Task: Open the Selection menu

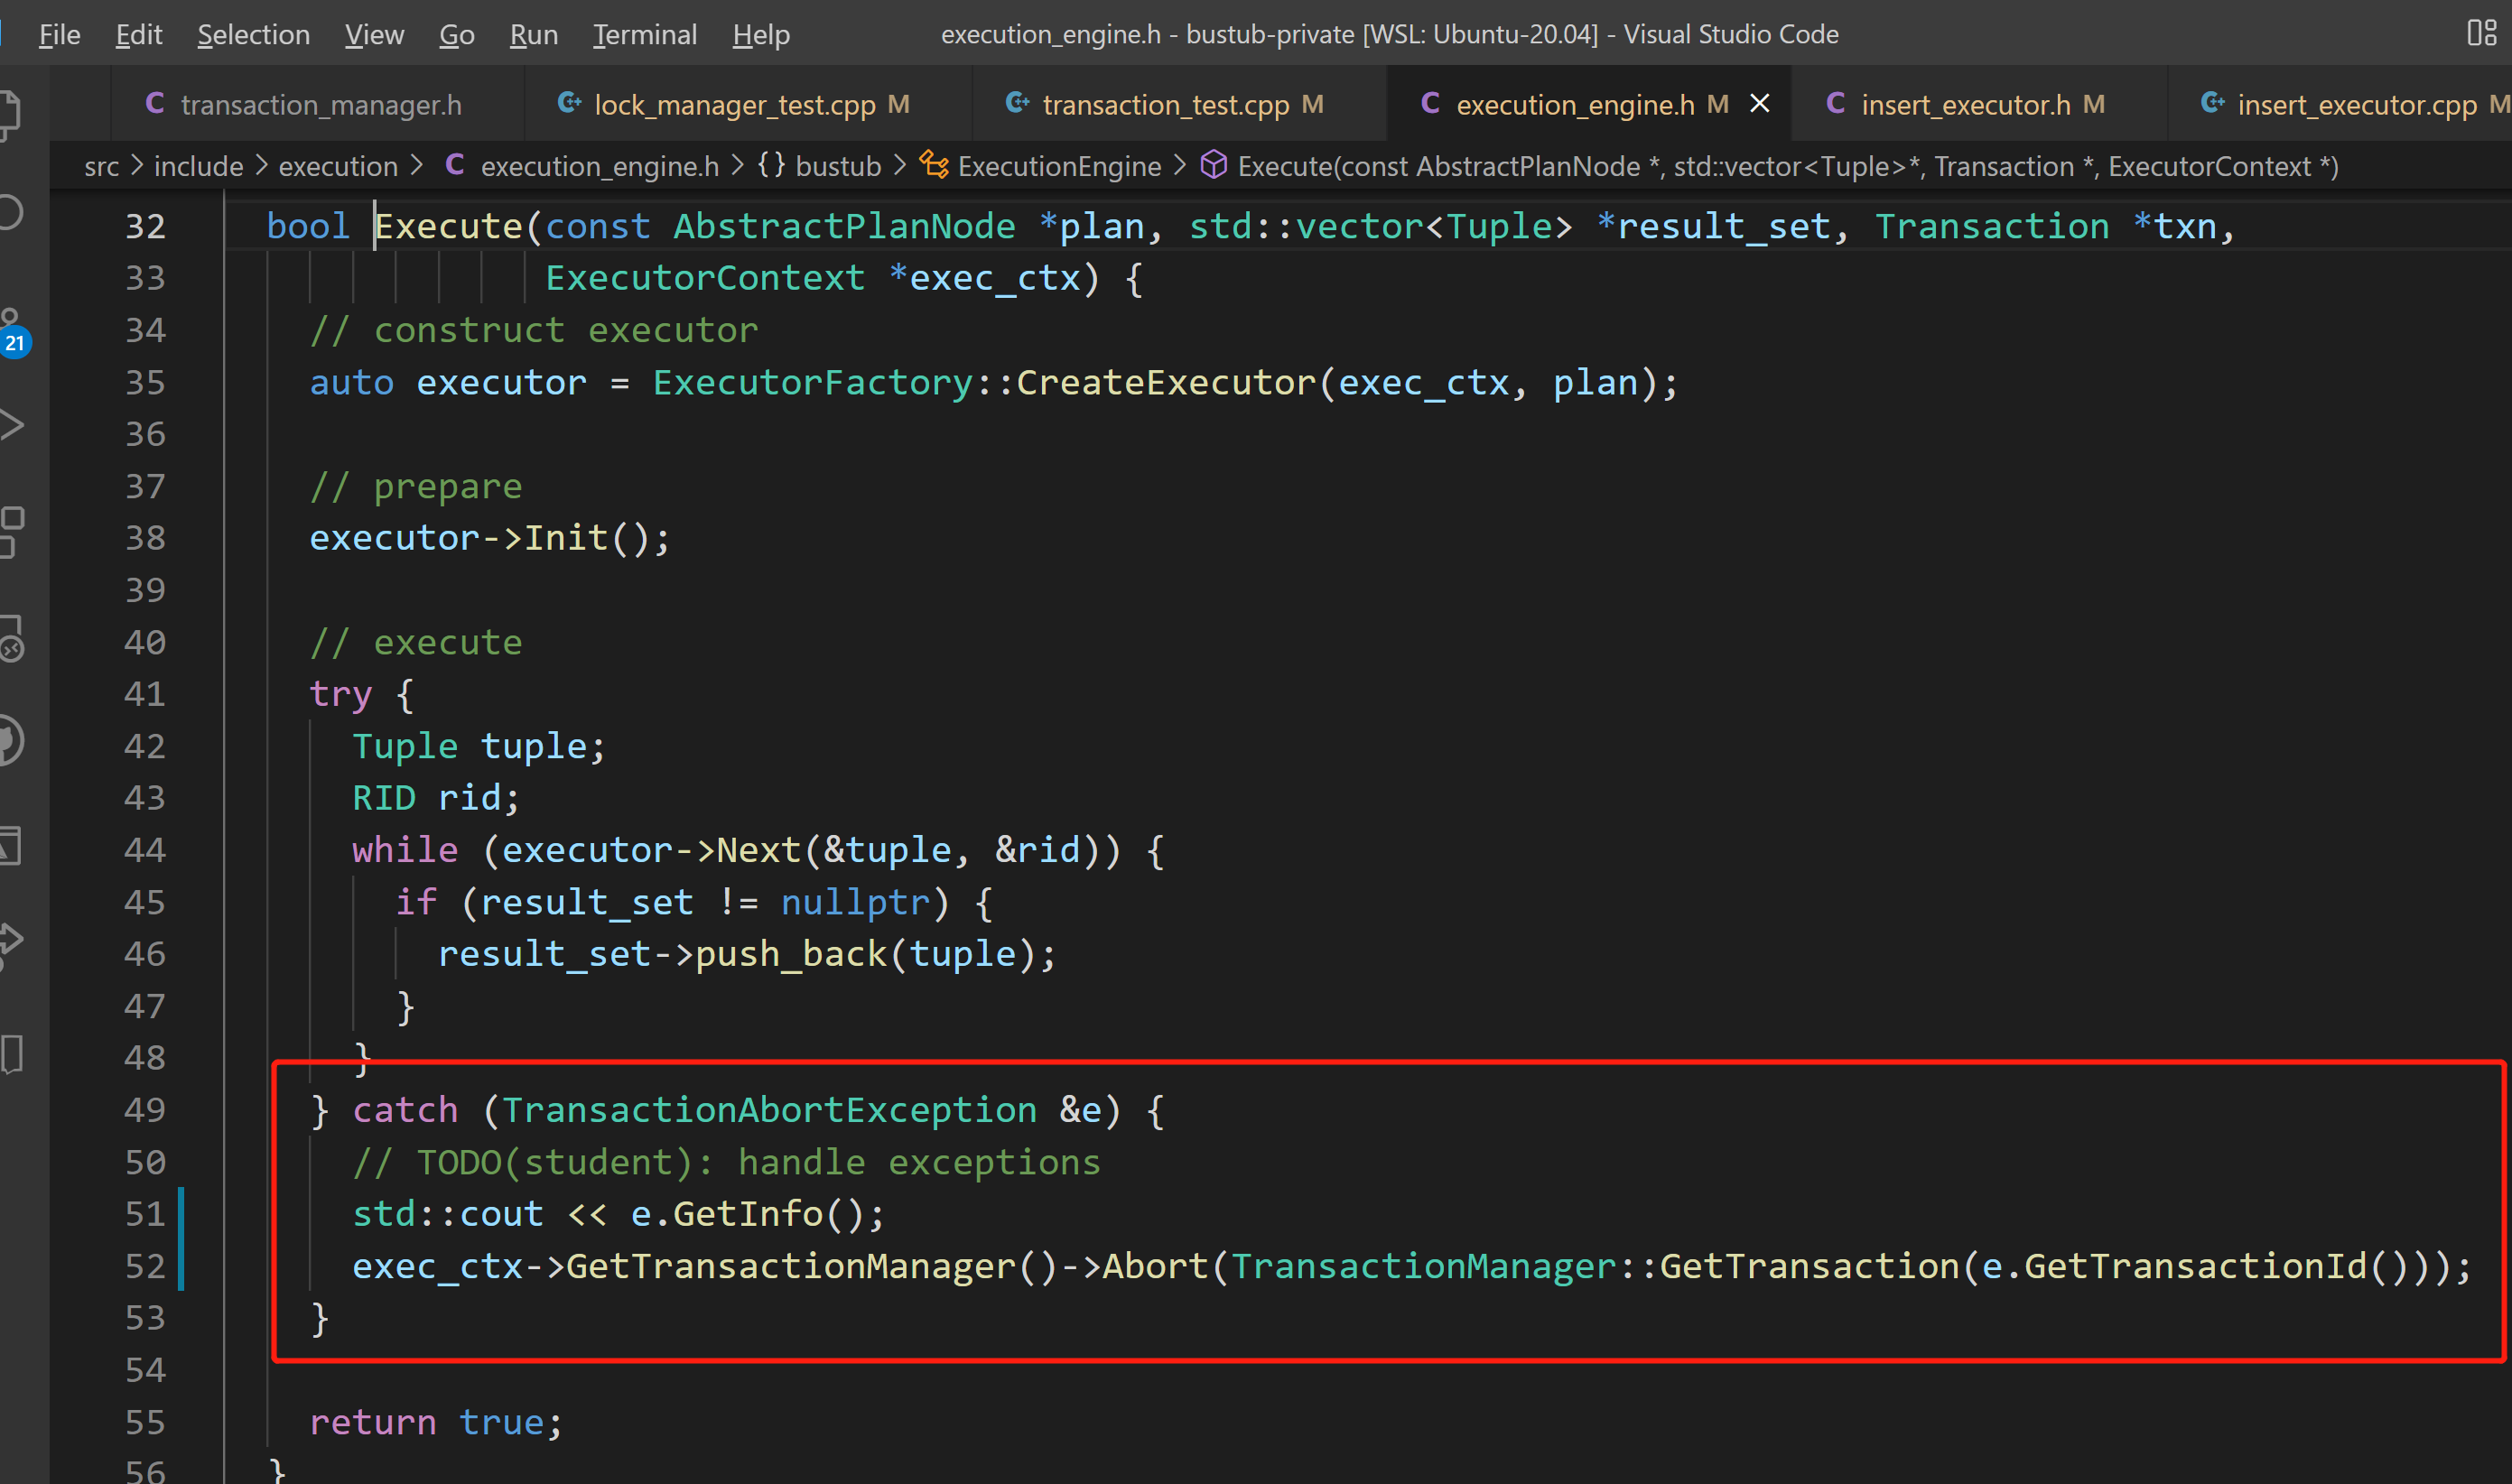Action: [x=253, y=35]
